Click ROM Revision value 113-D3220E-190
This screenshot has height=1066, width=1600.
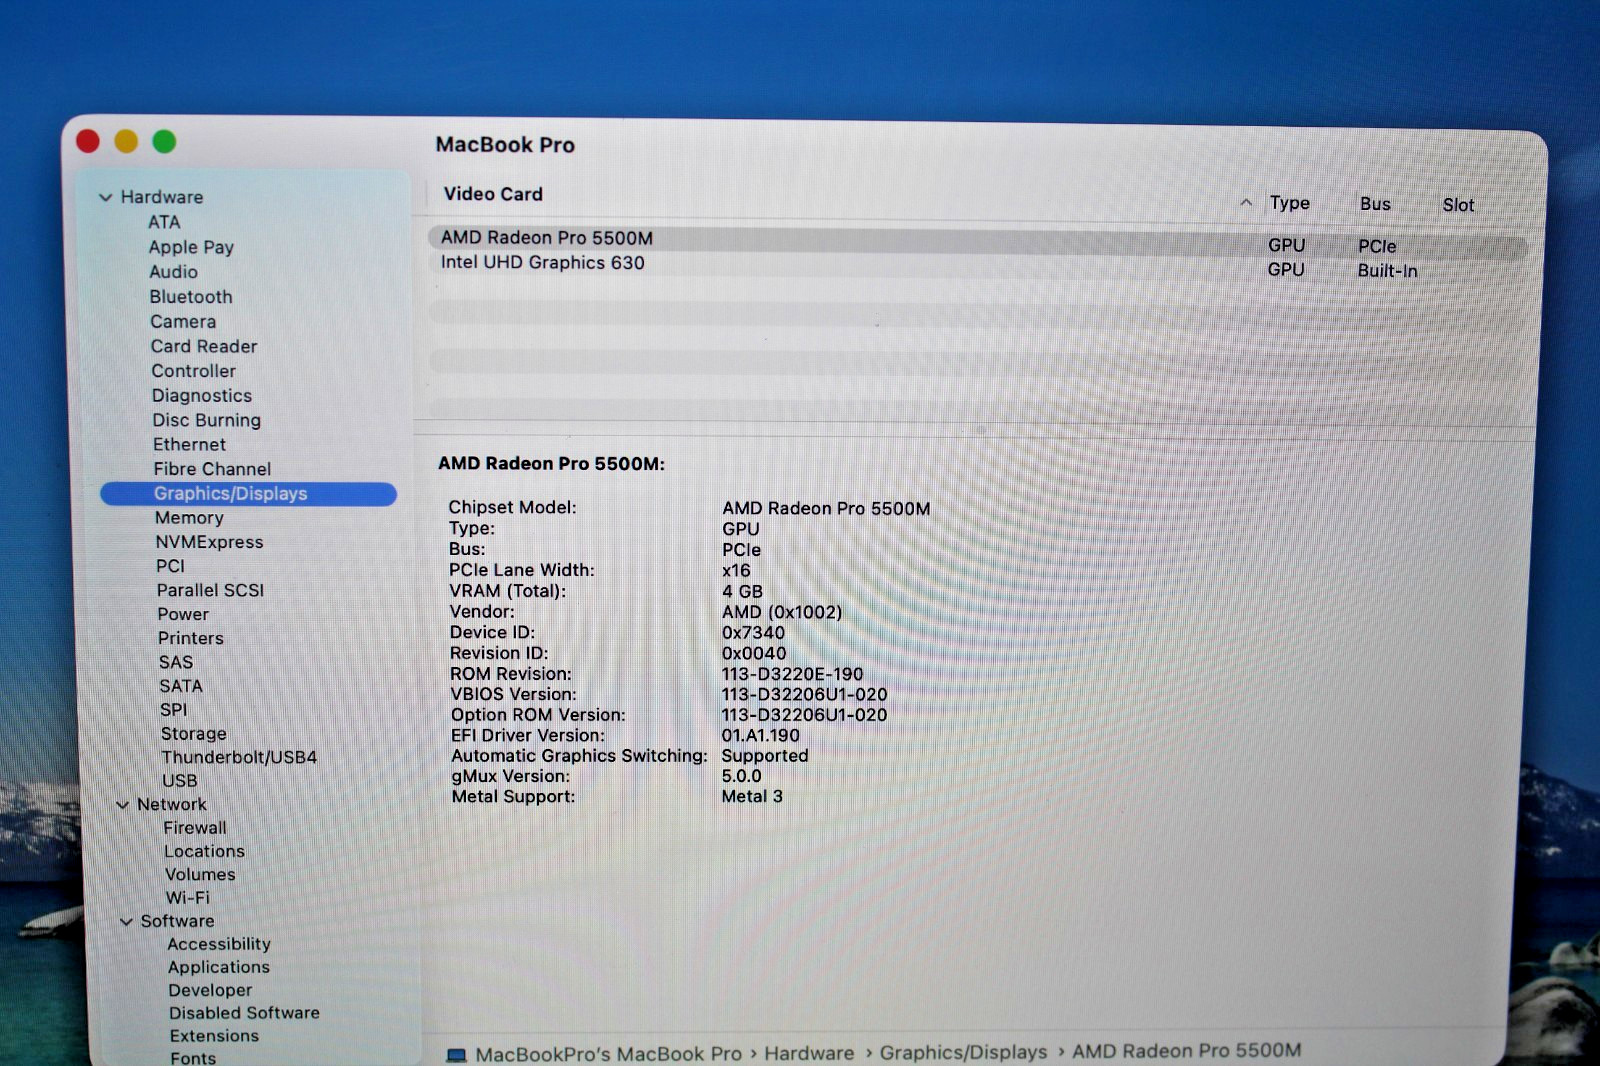pyautogui.click(x=792, y=674)
